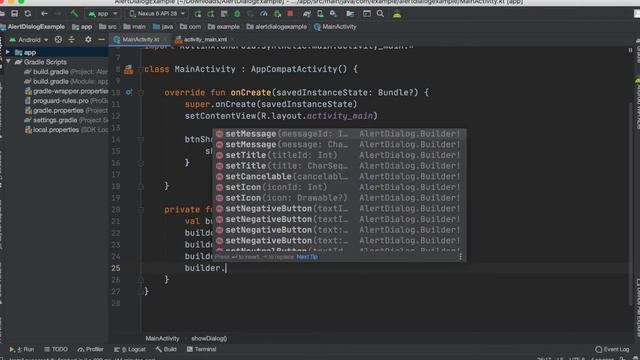Open the AVD Manager phone icon
The height and width of the screenshot is (360, 640).
320,14
